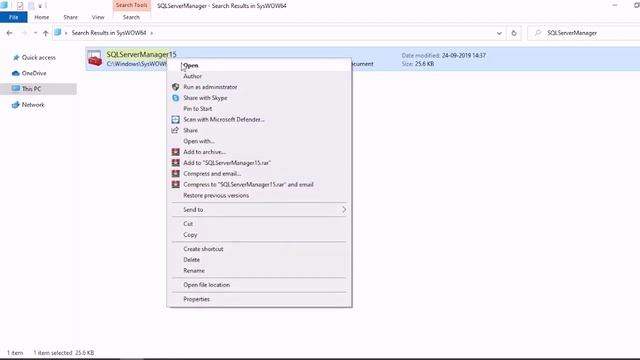Click the SQLServerManager search box
This screenshot has height=360, width=640.
584,33
